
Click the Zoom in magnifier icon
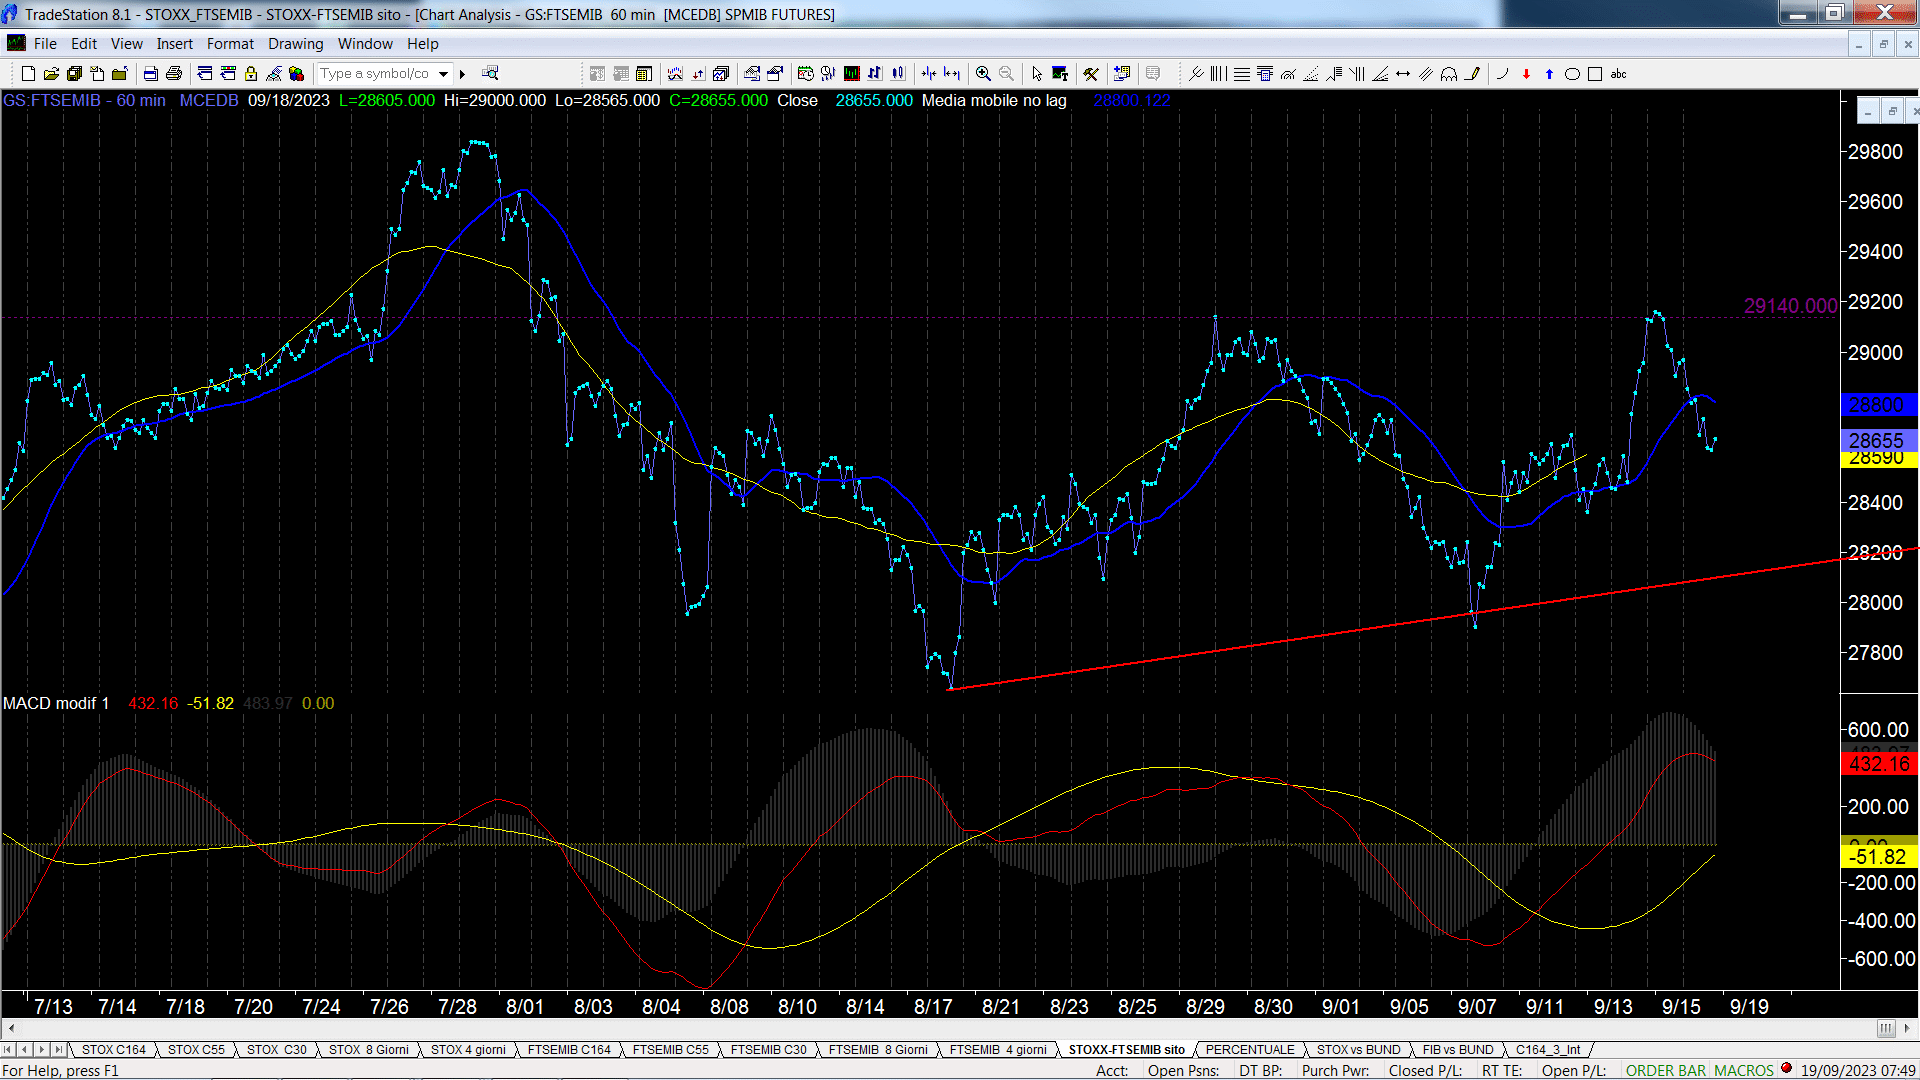(x=983, y=74)
